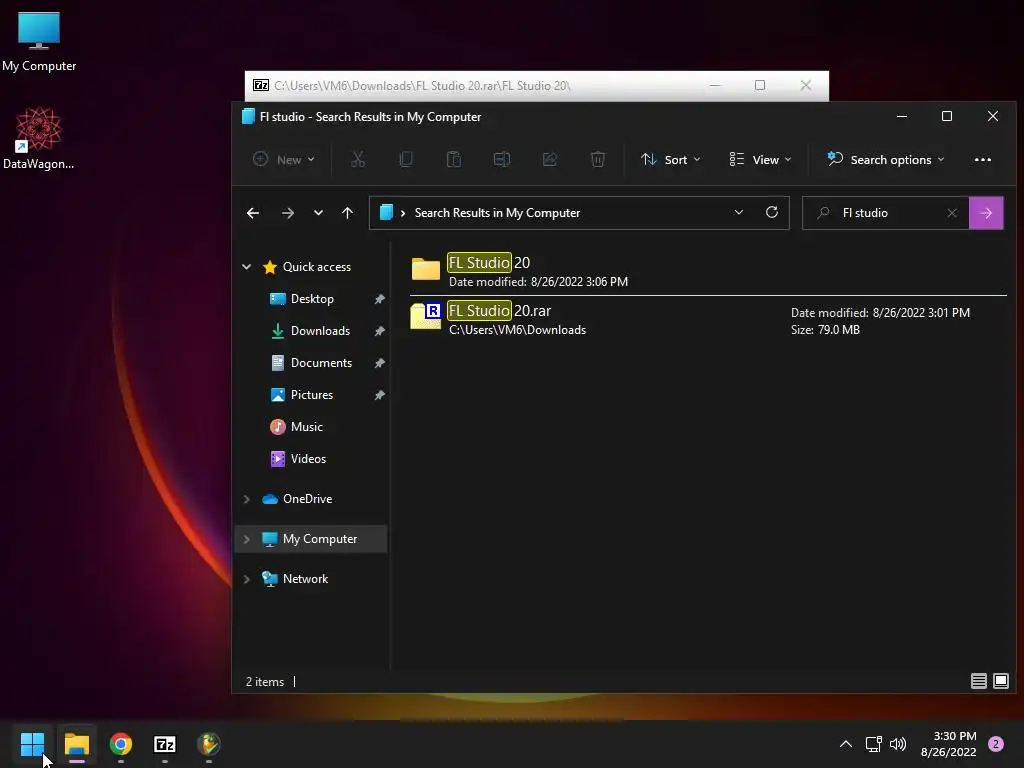
Task: Click the FL Studio fruit taskbar icon
Action: tap(209, 744)
